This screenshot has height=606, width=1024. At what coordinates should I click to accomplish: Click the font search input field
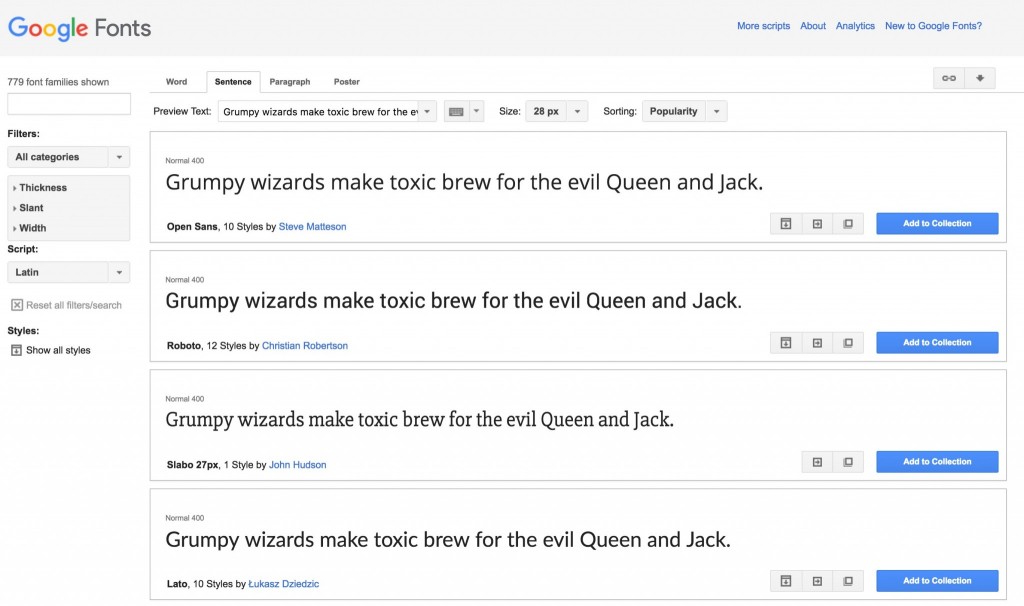[x=69, y=104]
